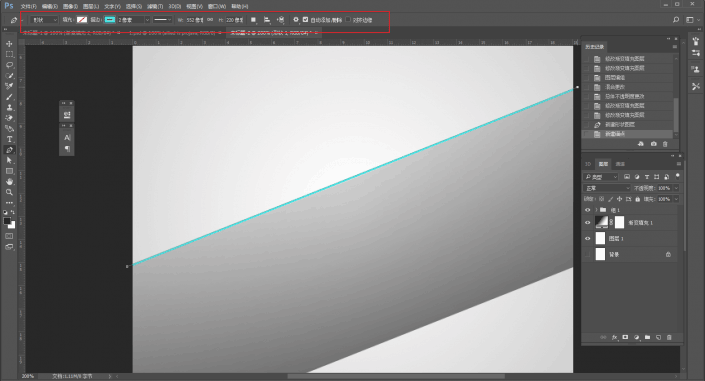Screen dimensions: 705x381
Task: Open the File menu
Action: [28, 6]
